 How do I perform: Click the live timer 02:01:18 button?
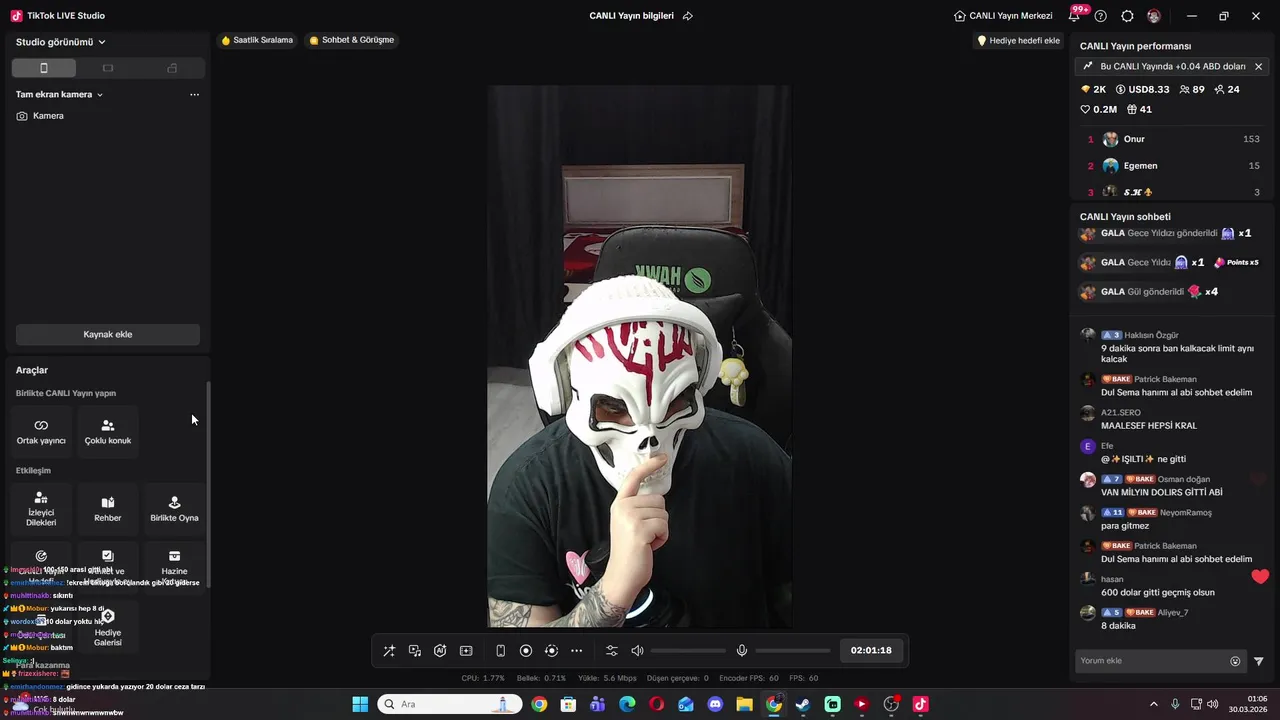871,650
